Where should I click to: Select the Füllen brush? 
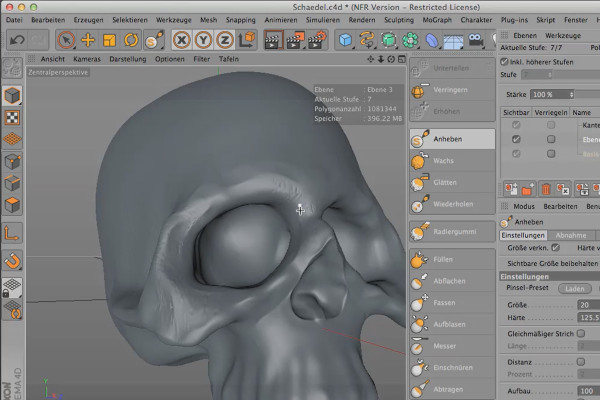452,260
